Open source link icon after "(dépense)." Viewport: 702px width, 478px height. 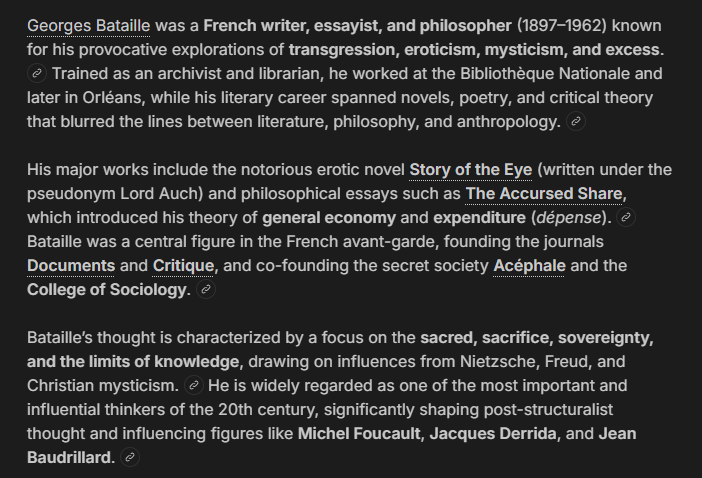(626, 218)
